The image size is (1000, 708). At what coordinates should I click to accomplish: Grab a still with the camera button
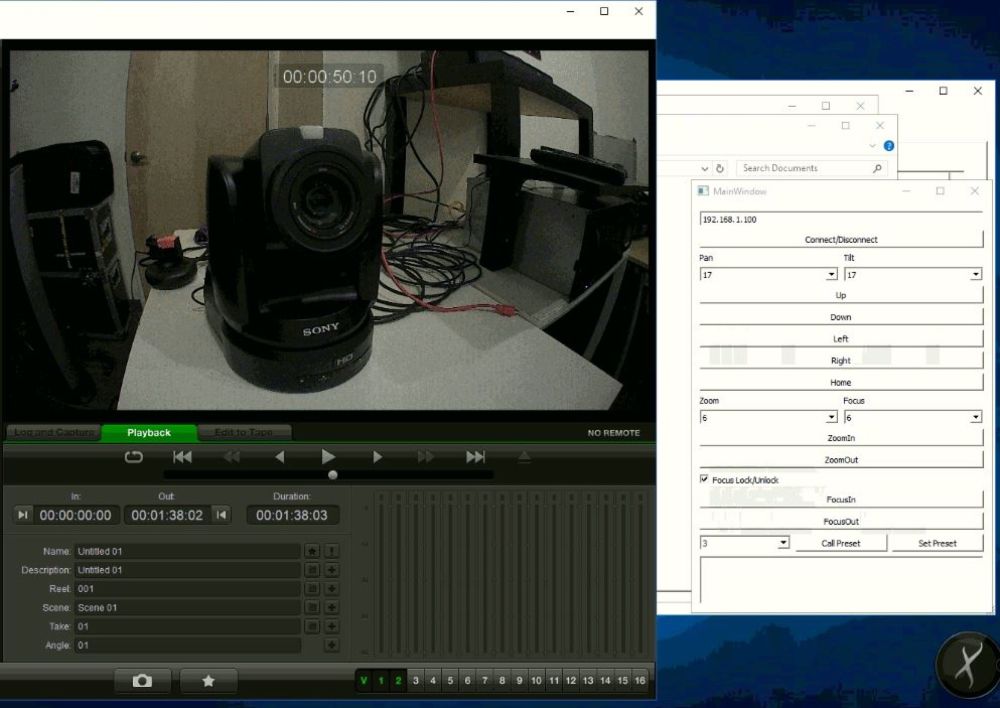142,681
